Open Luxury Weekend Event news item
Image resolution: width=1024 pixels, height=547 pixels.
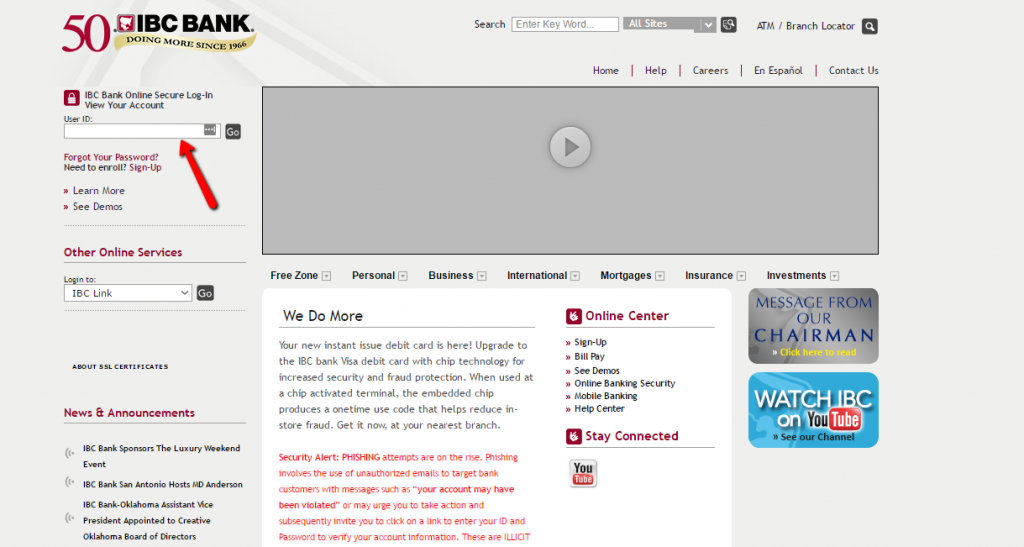click(161, 456)
